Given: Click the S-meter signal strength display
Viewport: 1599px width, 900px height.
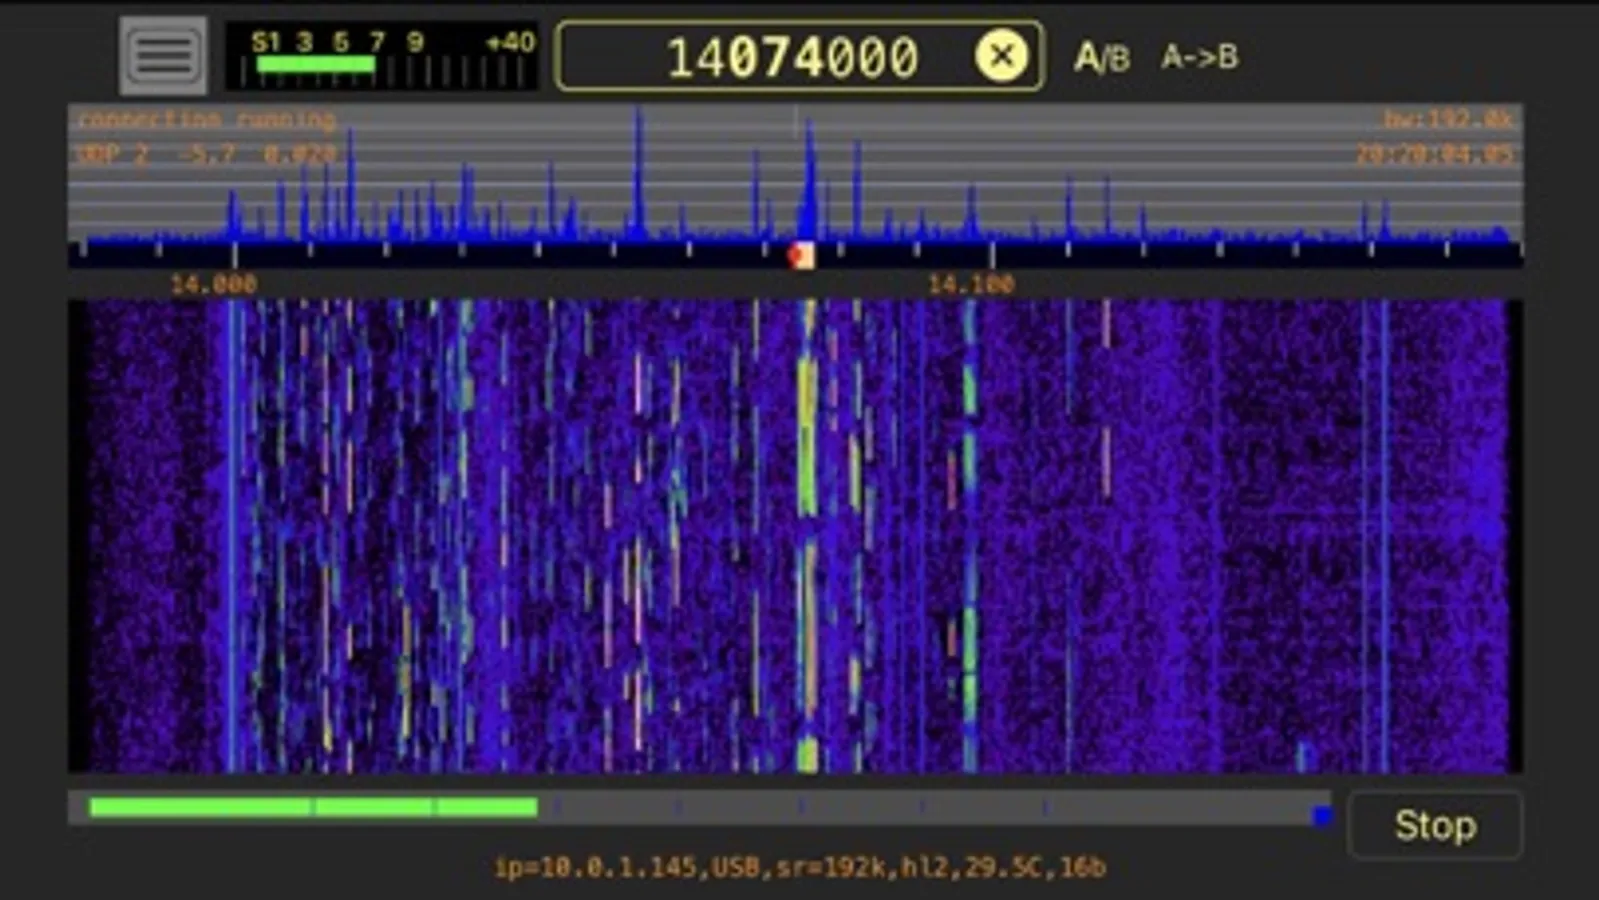Looking at the screenshot, I should [381, 56].
